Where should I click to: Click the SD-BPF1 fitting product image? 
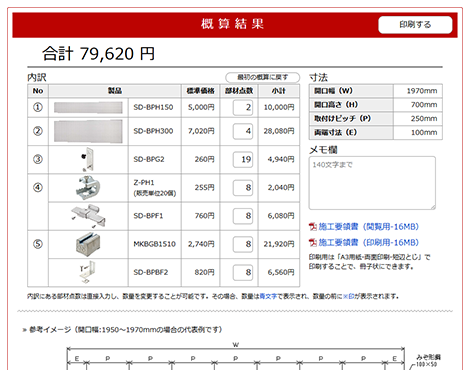click(x=88, y=216)
